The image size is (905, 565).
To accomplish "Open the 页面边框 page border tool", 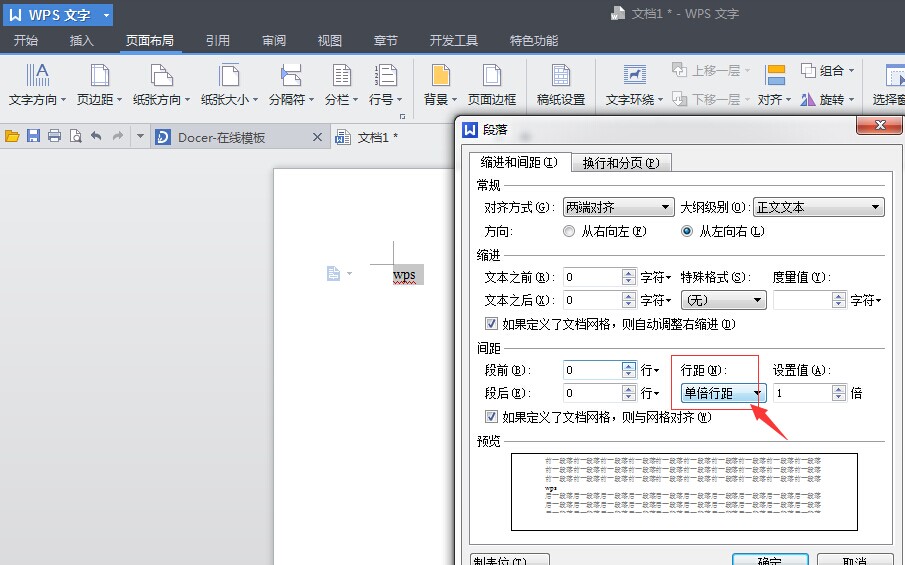I will (x=492, y=85).
